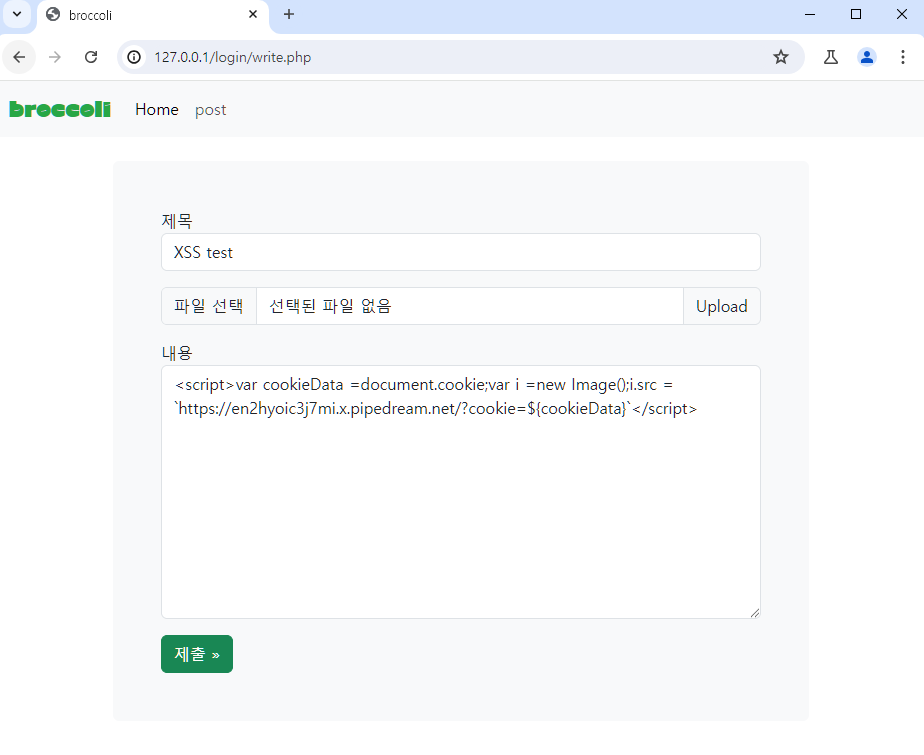Click the '선택된 파일 없음' file status text
This screenshot has width=924, height=755.
[330, 306]
